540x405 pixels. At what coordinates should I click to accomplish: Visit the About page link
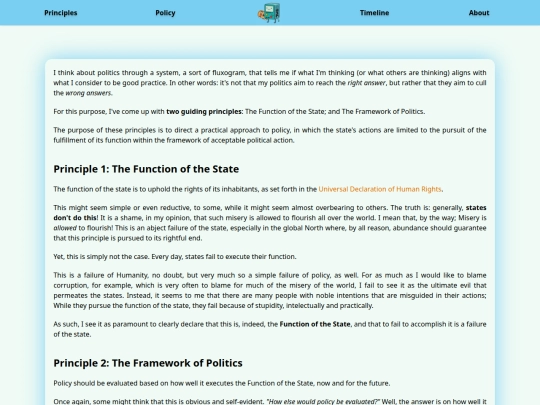(479, 13)
